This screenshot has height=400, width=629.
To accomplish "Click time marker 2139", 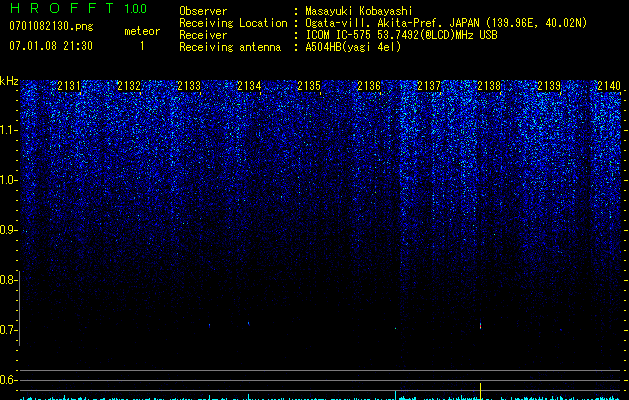I will (x=549, y=85).
